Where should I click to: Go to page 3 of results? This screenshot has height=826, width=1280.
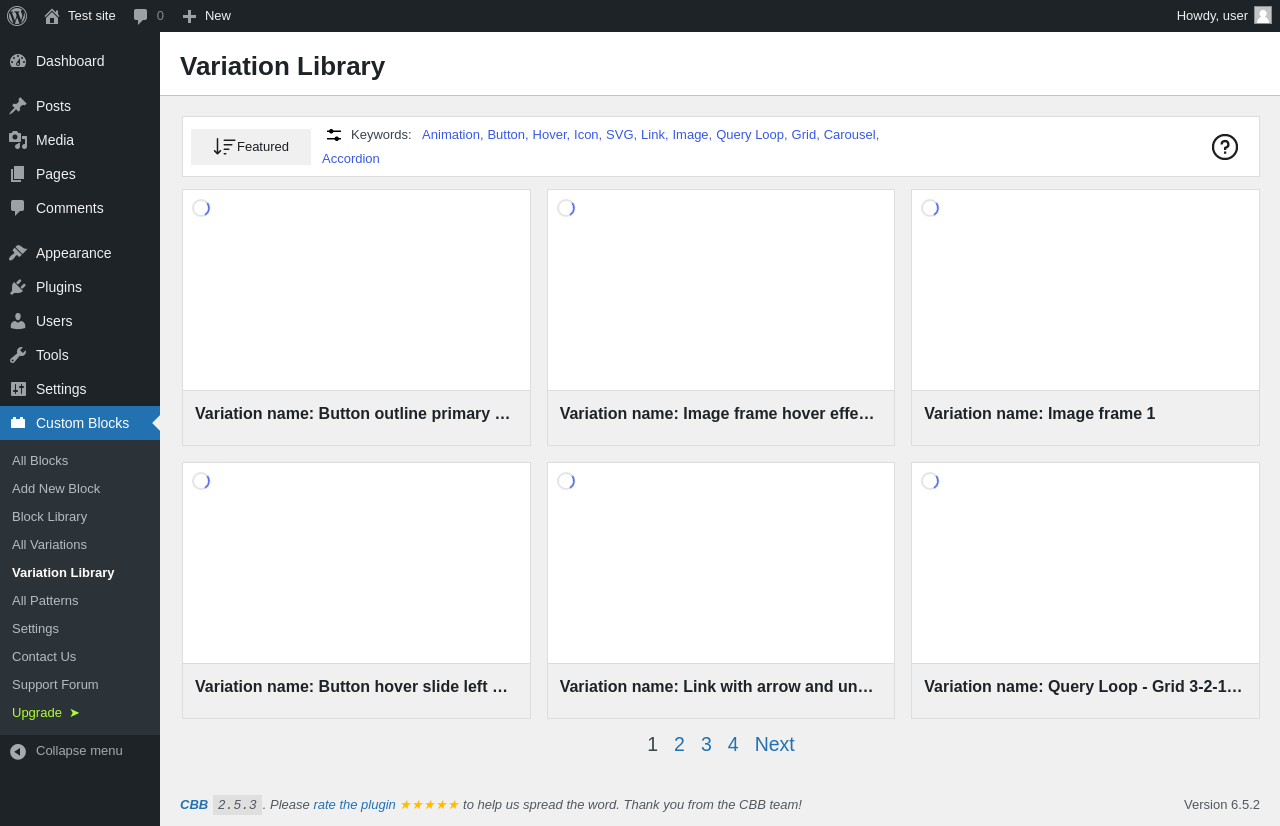(706, 745)
